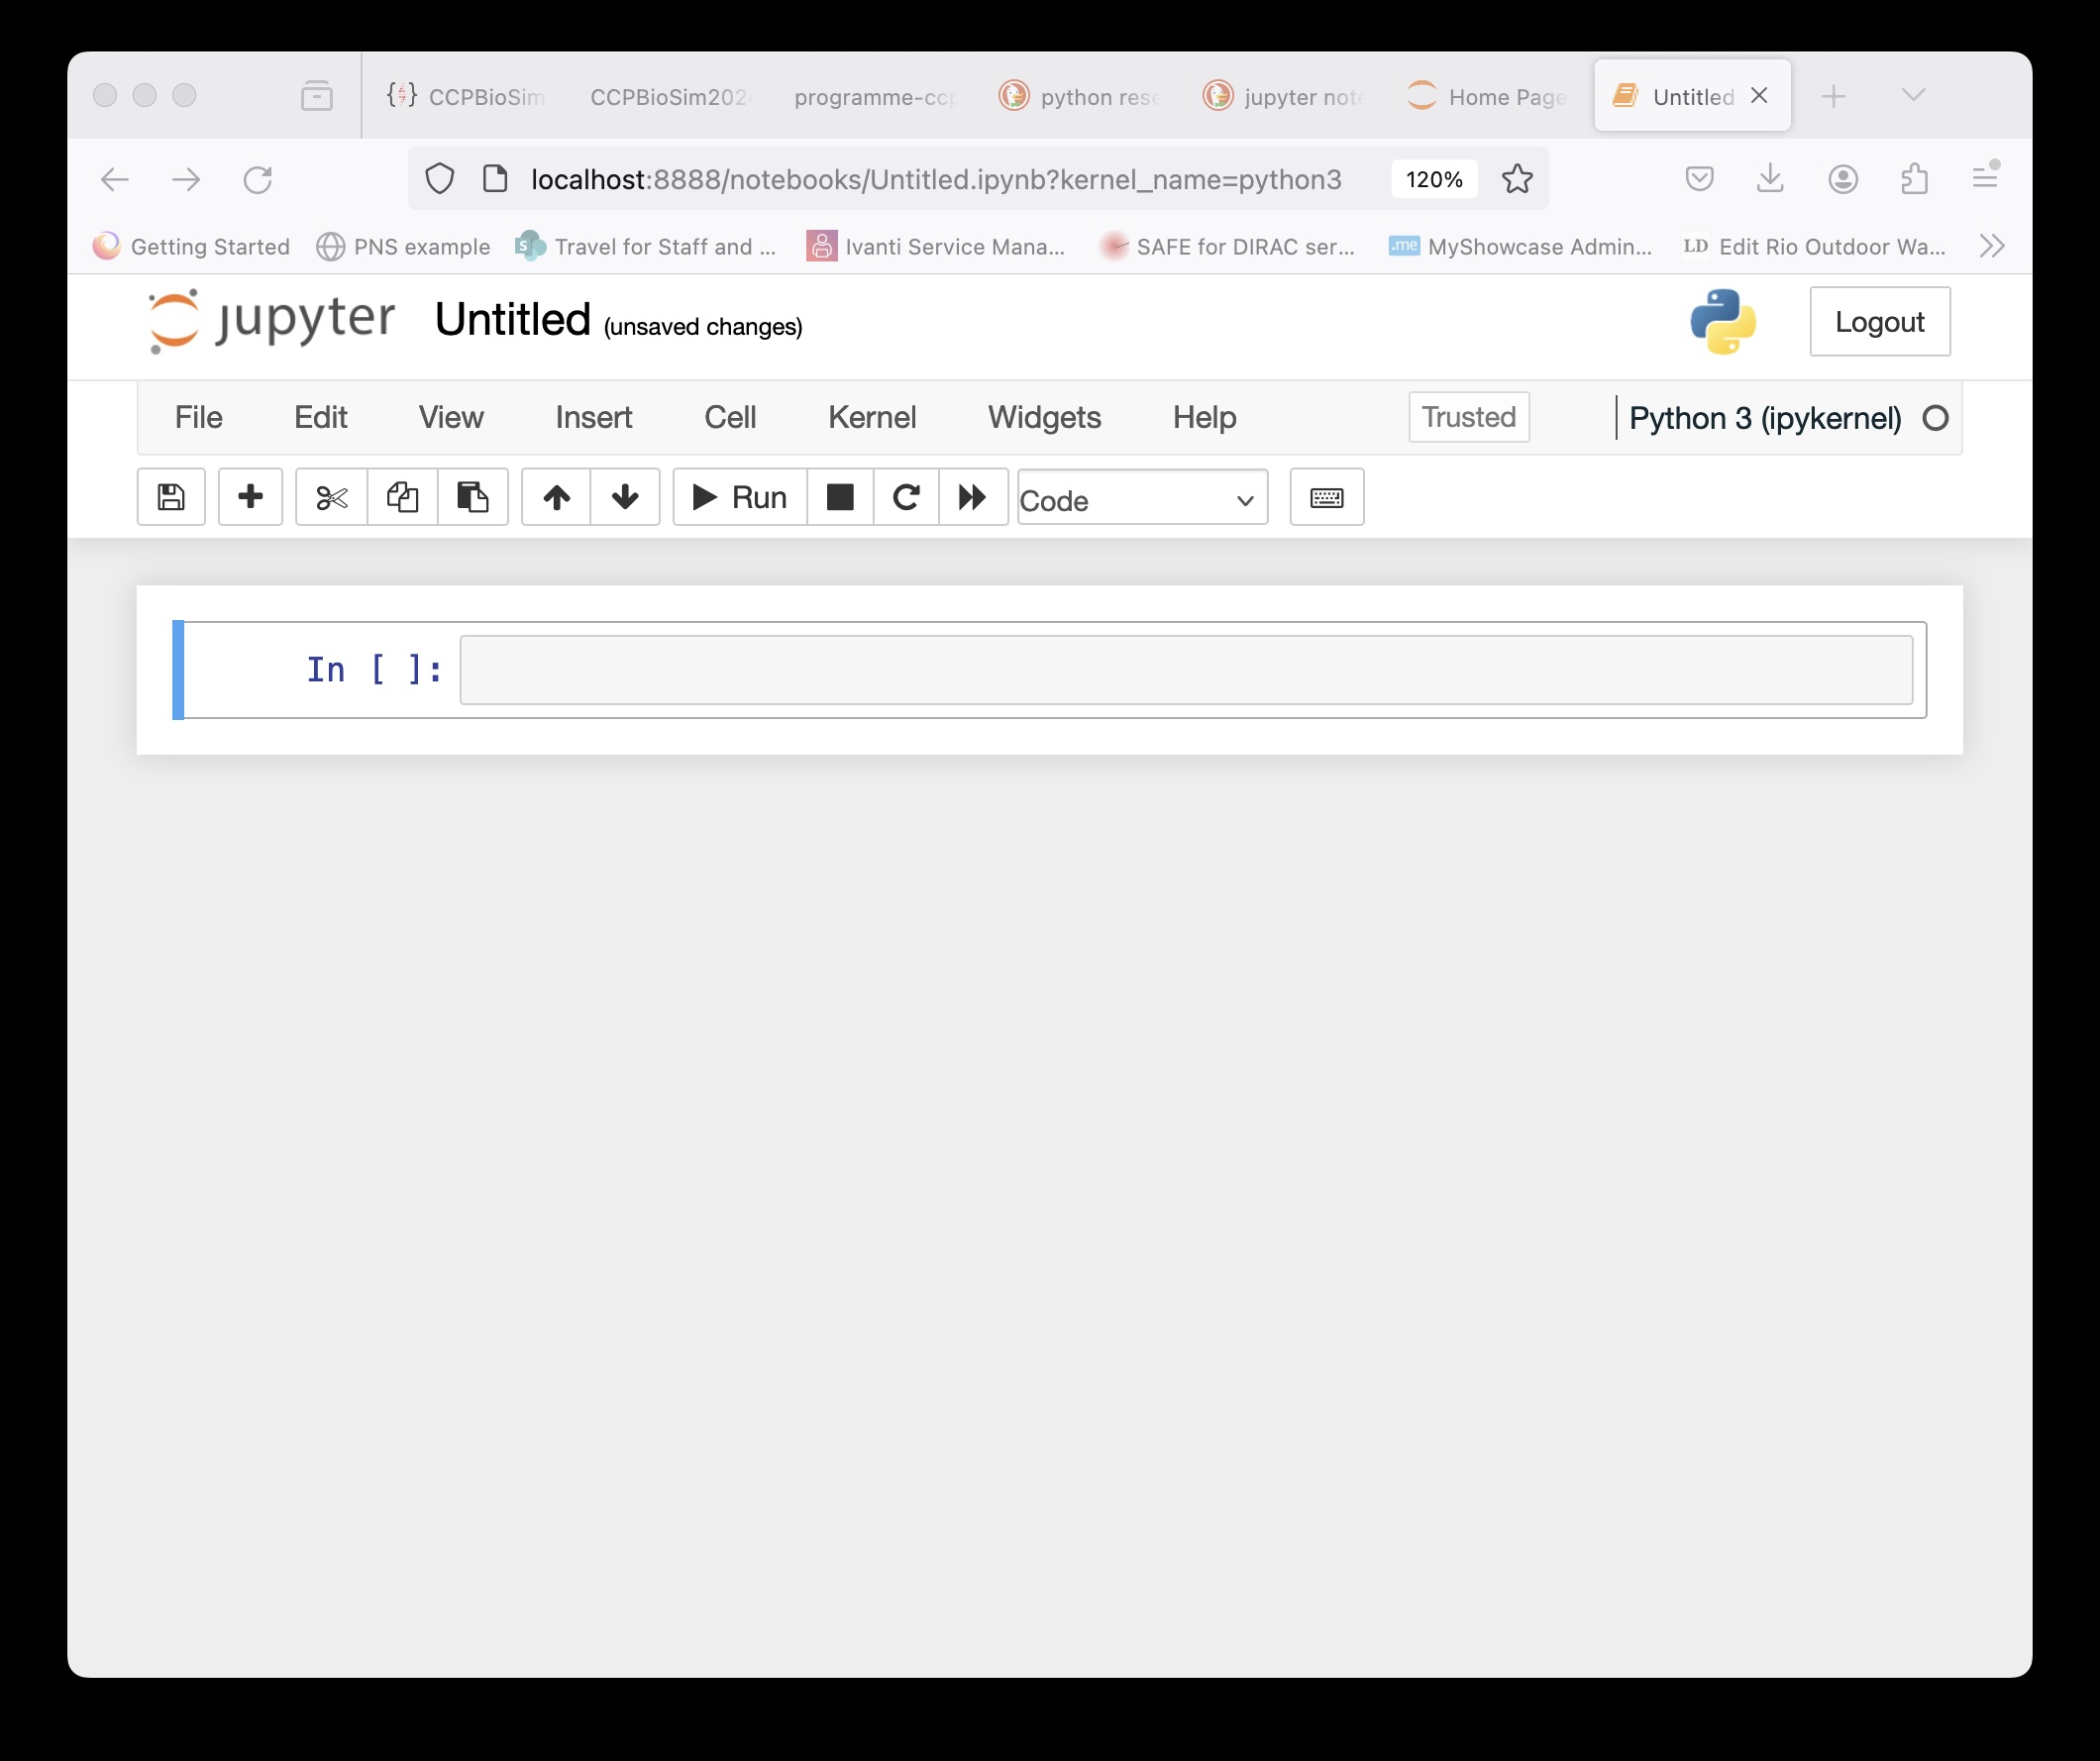Switch to the first CCPBioSim tab

point(466,97)
